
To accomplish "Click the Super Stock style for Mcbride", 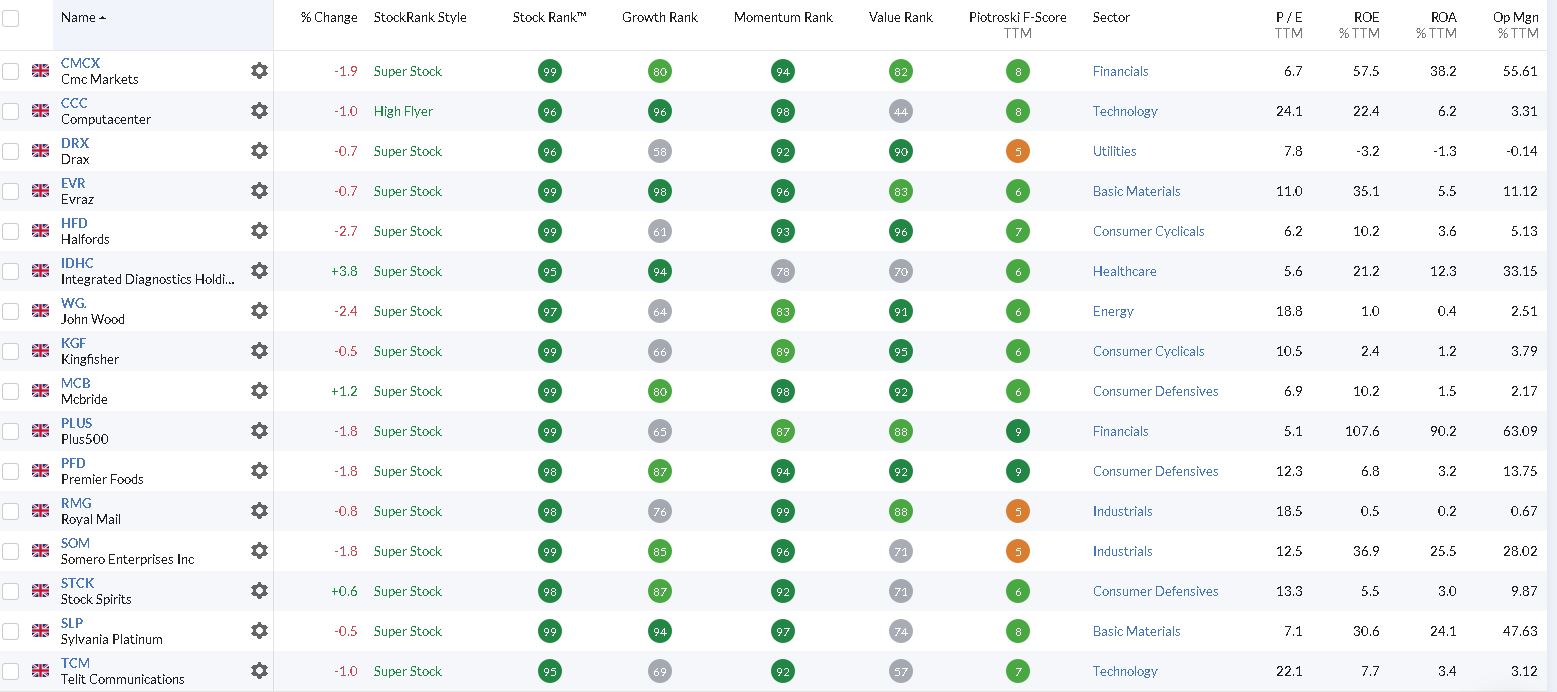I will pos(407,391).
